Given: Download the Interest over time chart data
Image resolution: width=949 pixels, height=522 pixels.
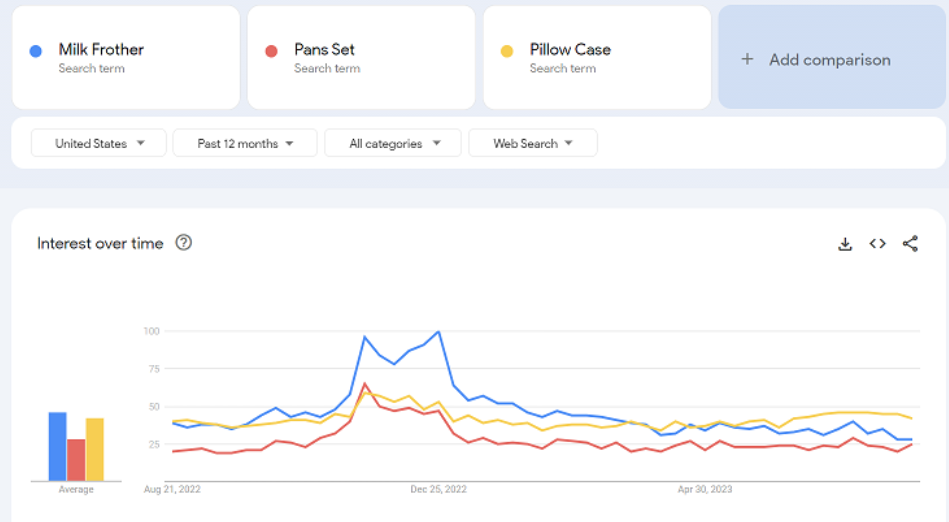Looking at the screenshot, I should click(x=845, y=244).
